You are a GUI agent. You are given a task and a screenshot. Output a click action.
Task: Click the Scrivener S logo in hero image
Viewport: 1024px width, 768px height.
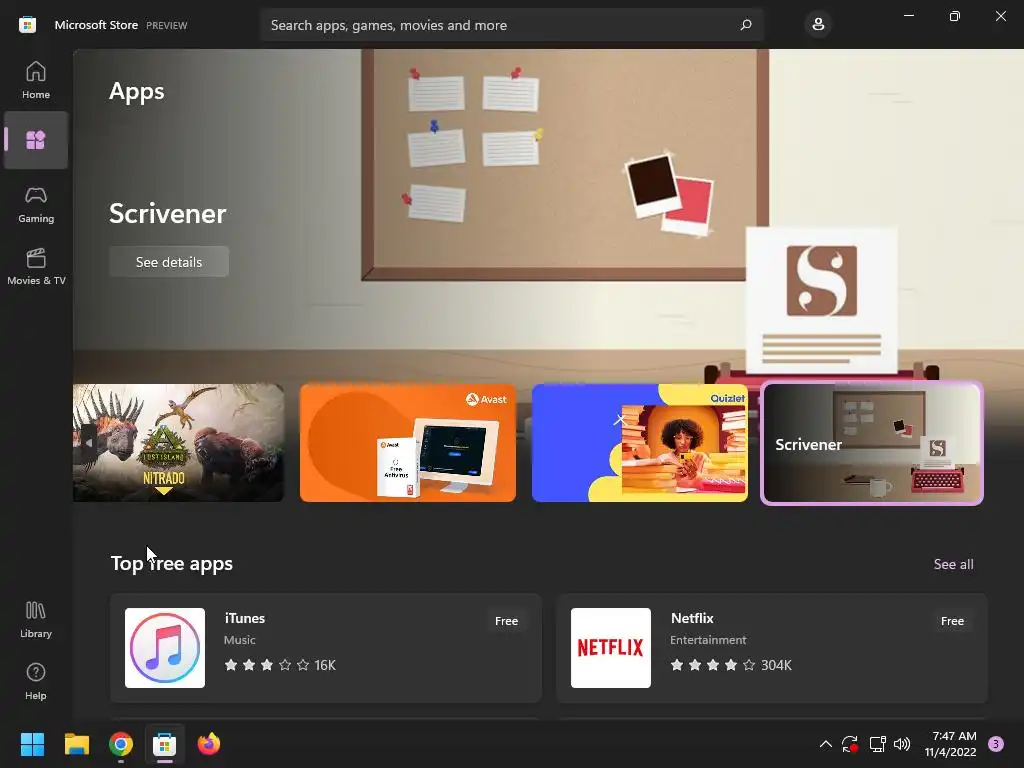(822, 281)
